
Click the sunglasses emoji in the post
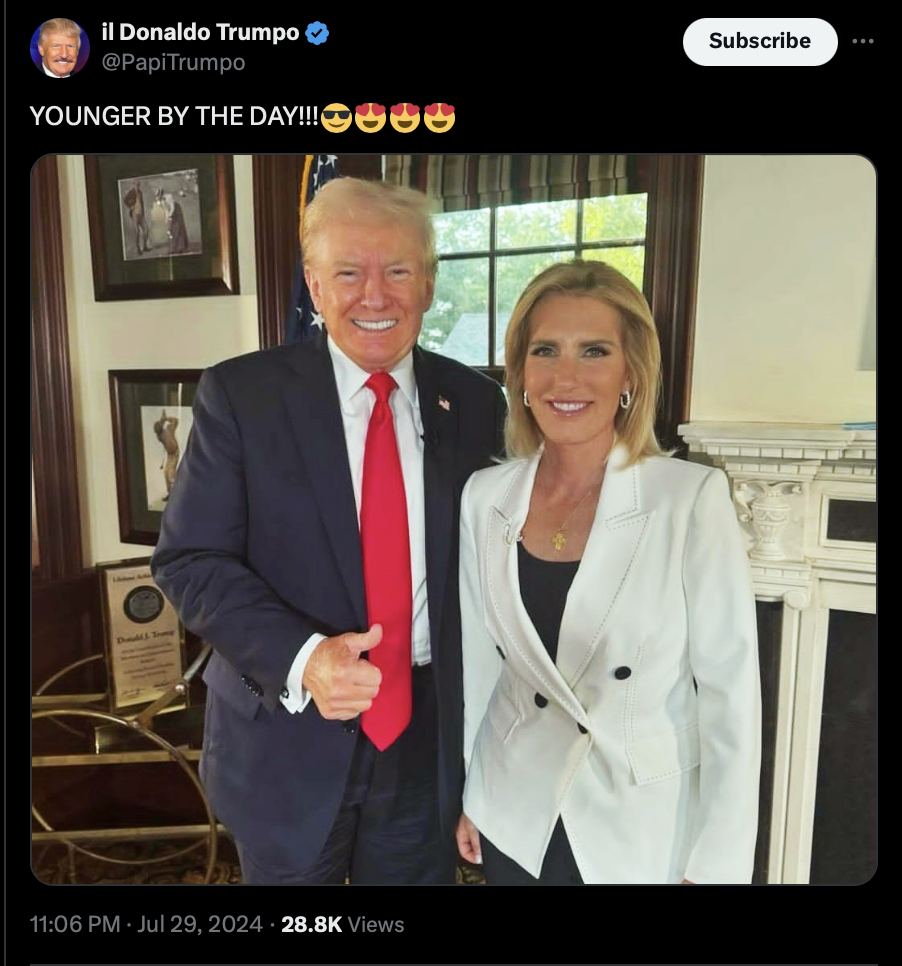click(x=336, y=117)
